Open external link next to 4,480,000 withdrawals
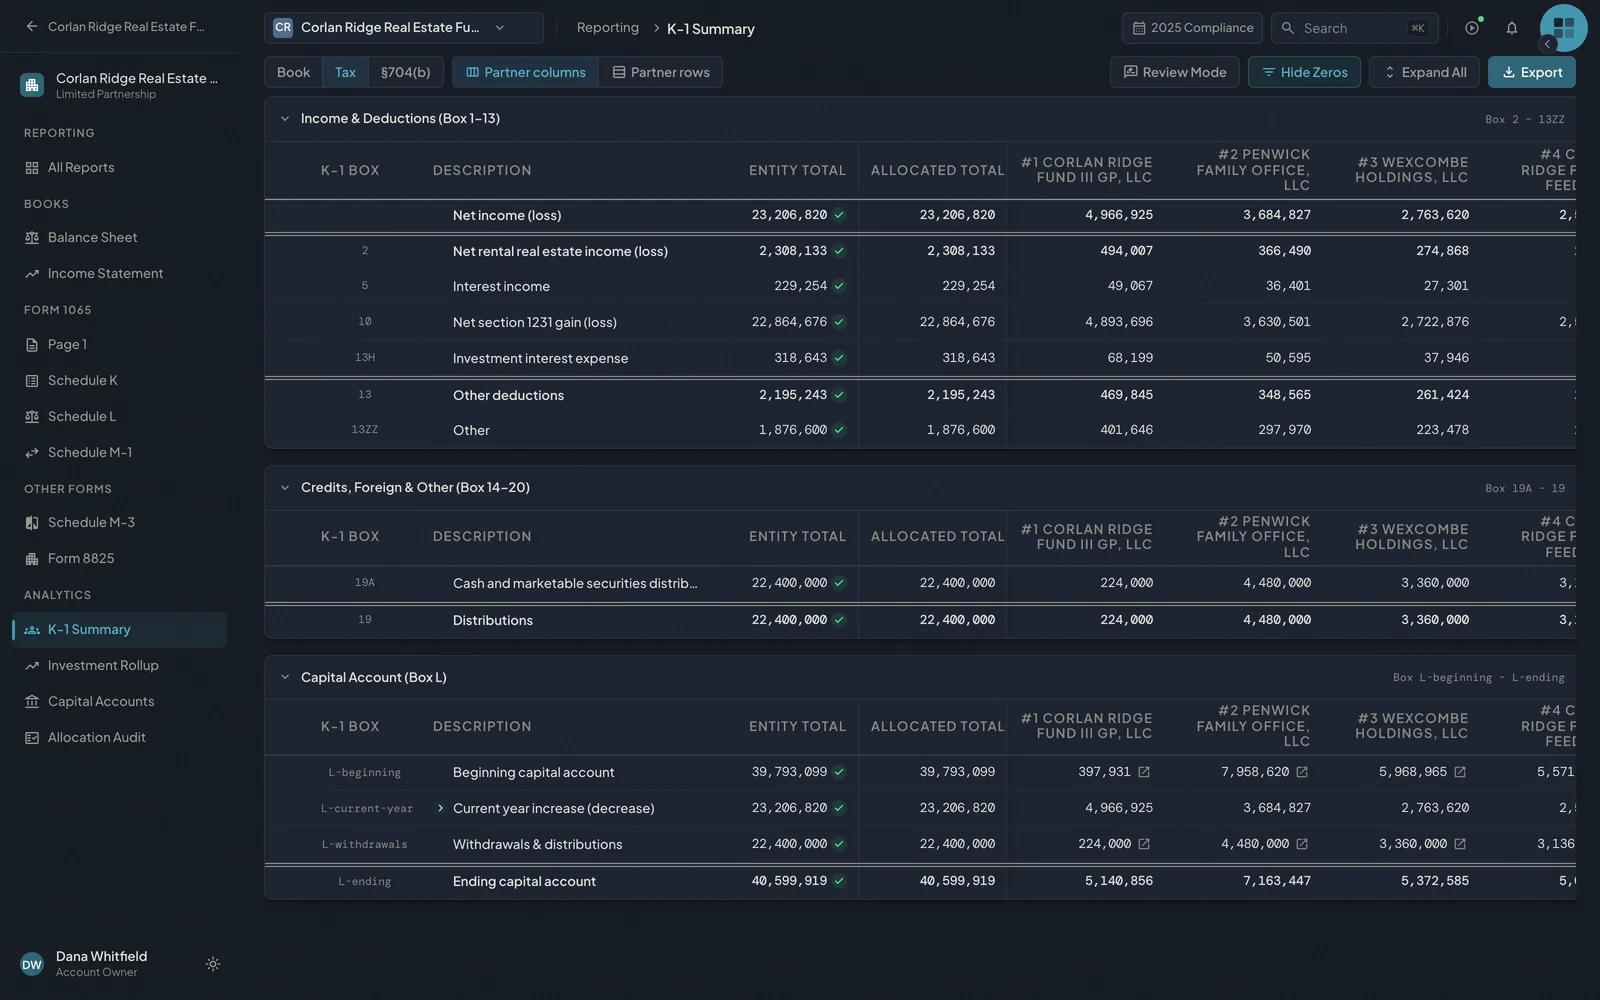The height and width of the screenshot is (1000, 1600). [1302, 844]
